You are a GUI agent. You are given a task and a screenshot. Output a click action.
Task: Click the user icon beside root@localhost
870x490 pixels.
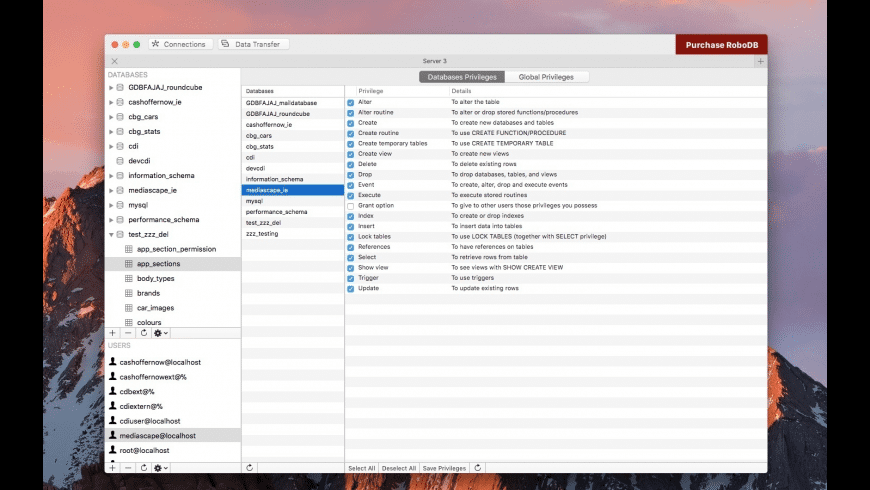tap(113, 450)
